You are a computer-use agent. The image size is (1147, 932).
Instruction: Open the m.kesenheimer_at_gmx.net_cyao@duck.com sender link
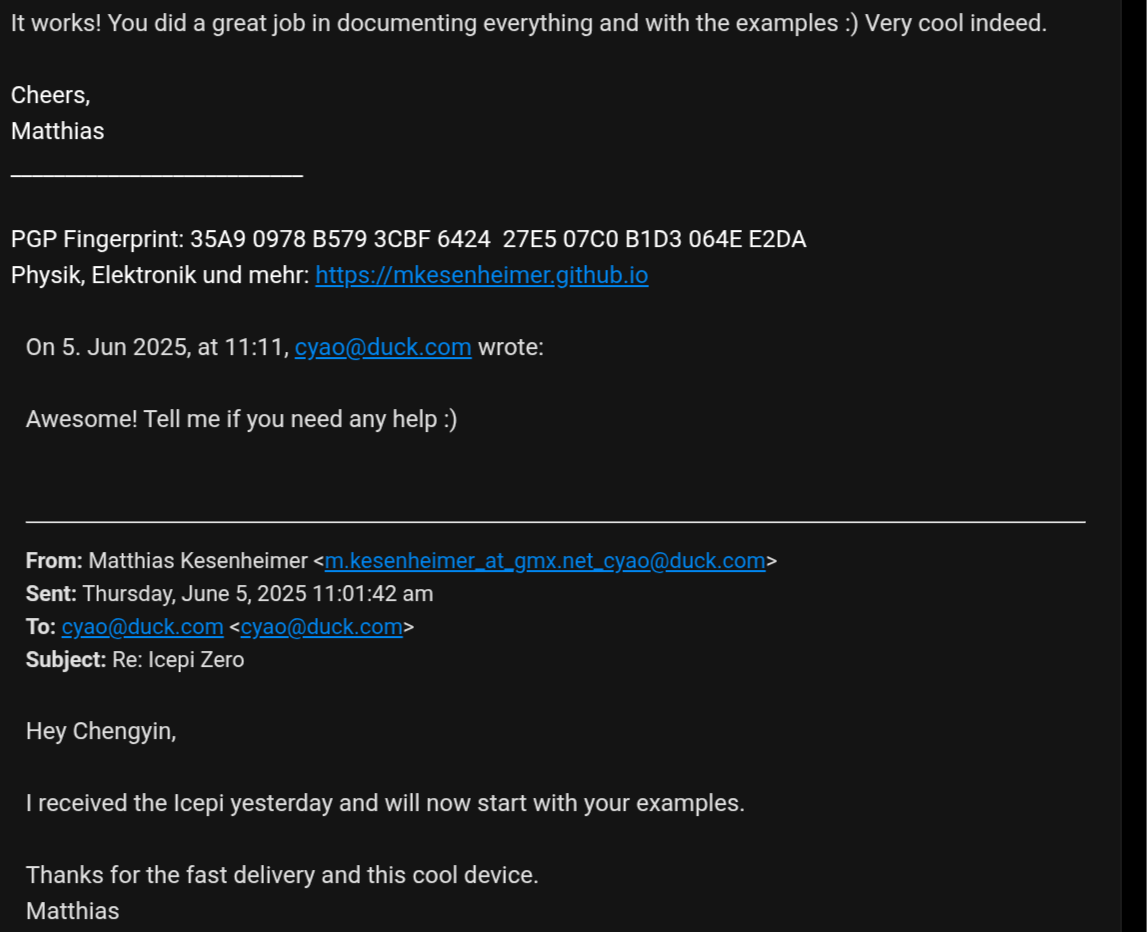tap(545, 560)
